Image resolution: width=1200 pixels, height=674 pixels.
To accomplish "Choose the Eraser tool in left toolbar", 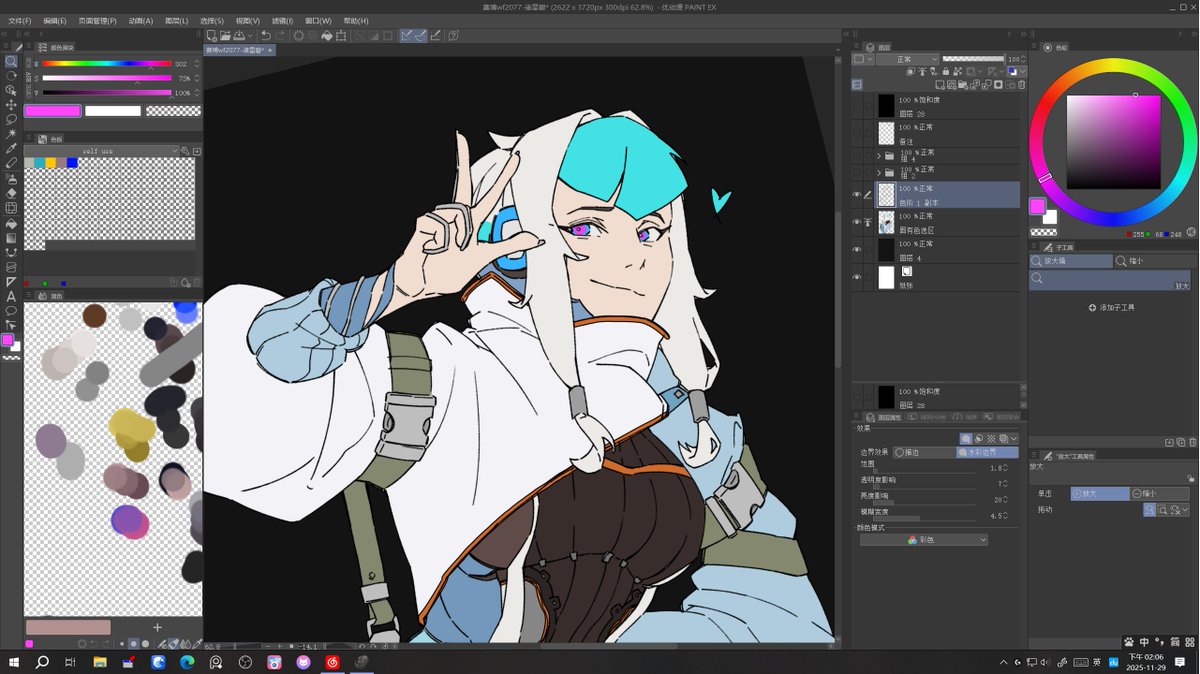I will pos(11,193).
